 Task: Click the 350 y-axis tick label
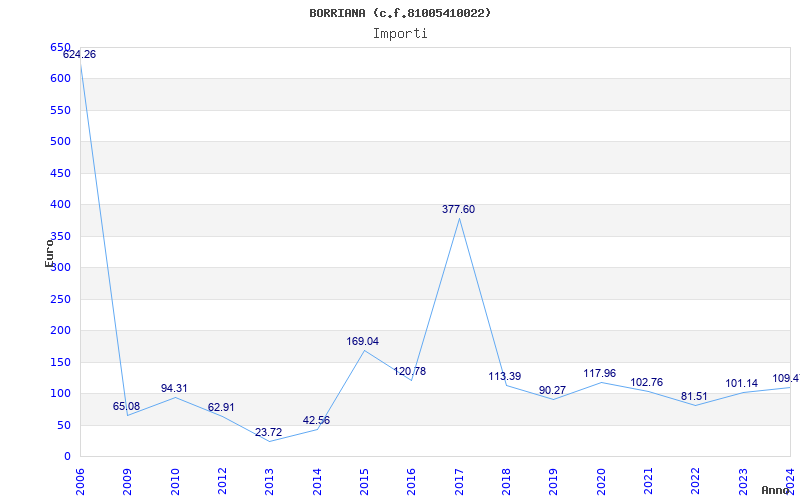click(x=60, y=236)
